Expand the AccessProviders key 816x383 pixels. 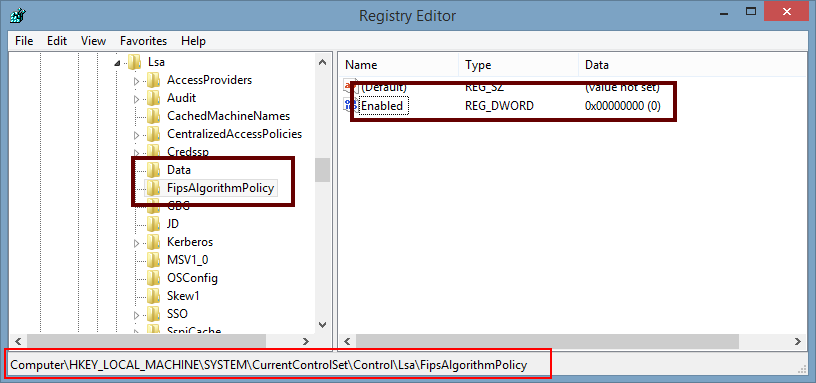137,81
